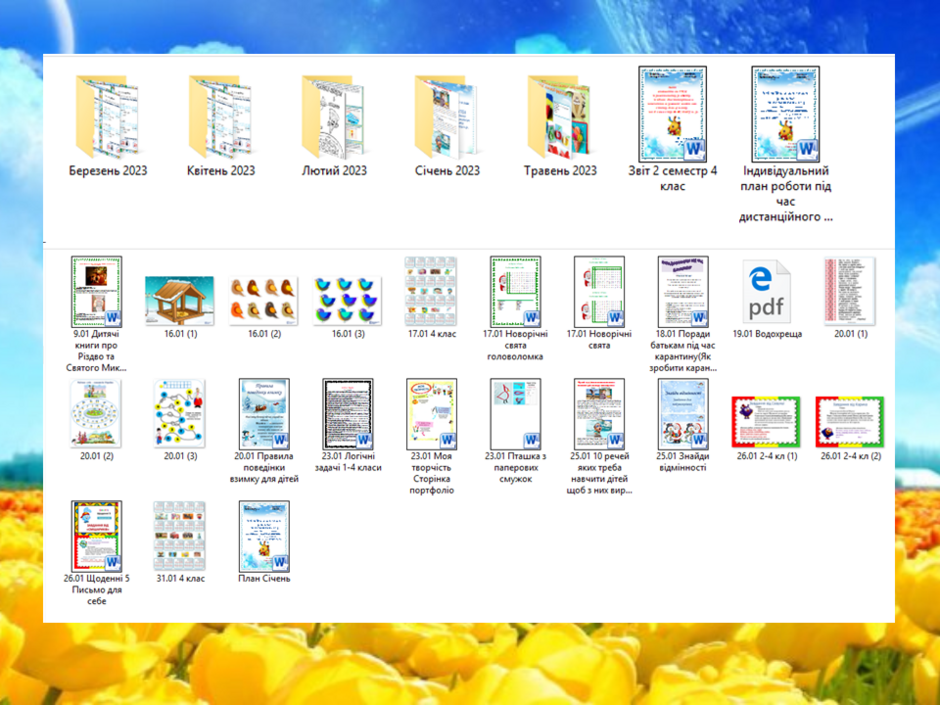The image size is (940, 705).
Task: Select birdhouse image 16.01 (1)
Action: click(x=180, y=301)
